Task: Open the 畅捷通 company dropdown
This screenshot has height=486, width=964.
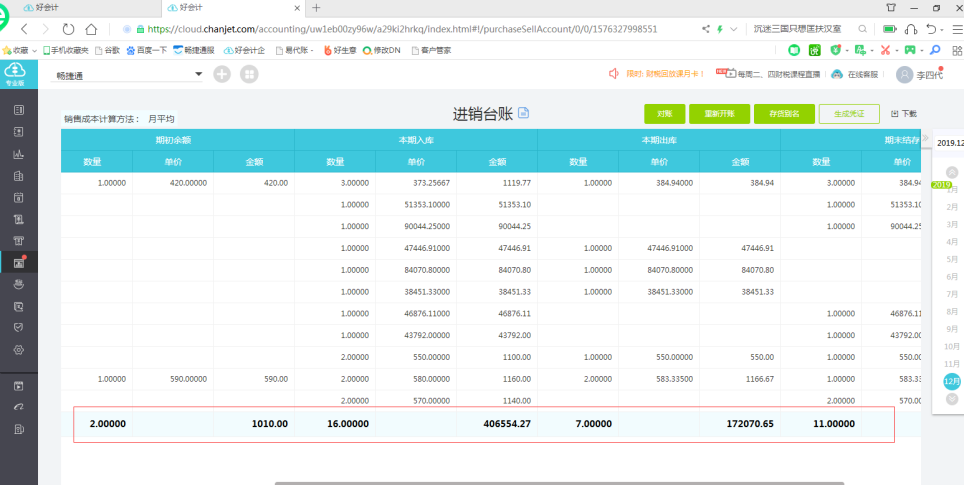Action: (198, 74)
